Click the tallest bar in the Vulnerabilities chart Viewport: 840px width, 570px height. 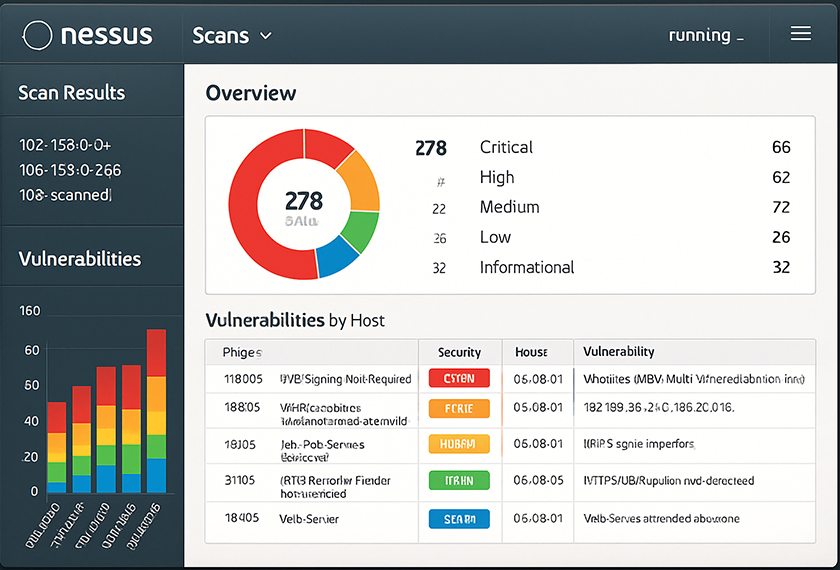click(x=156, y=410)
